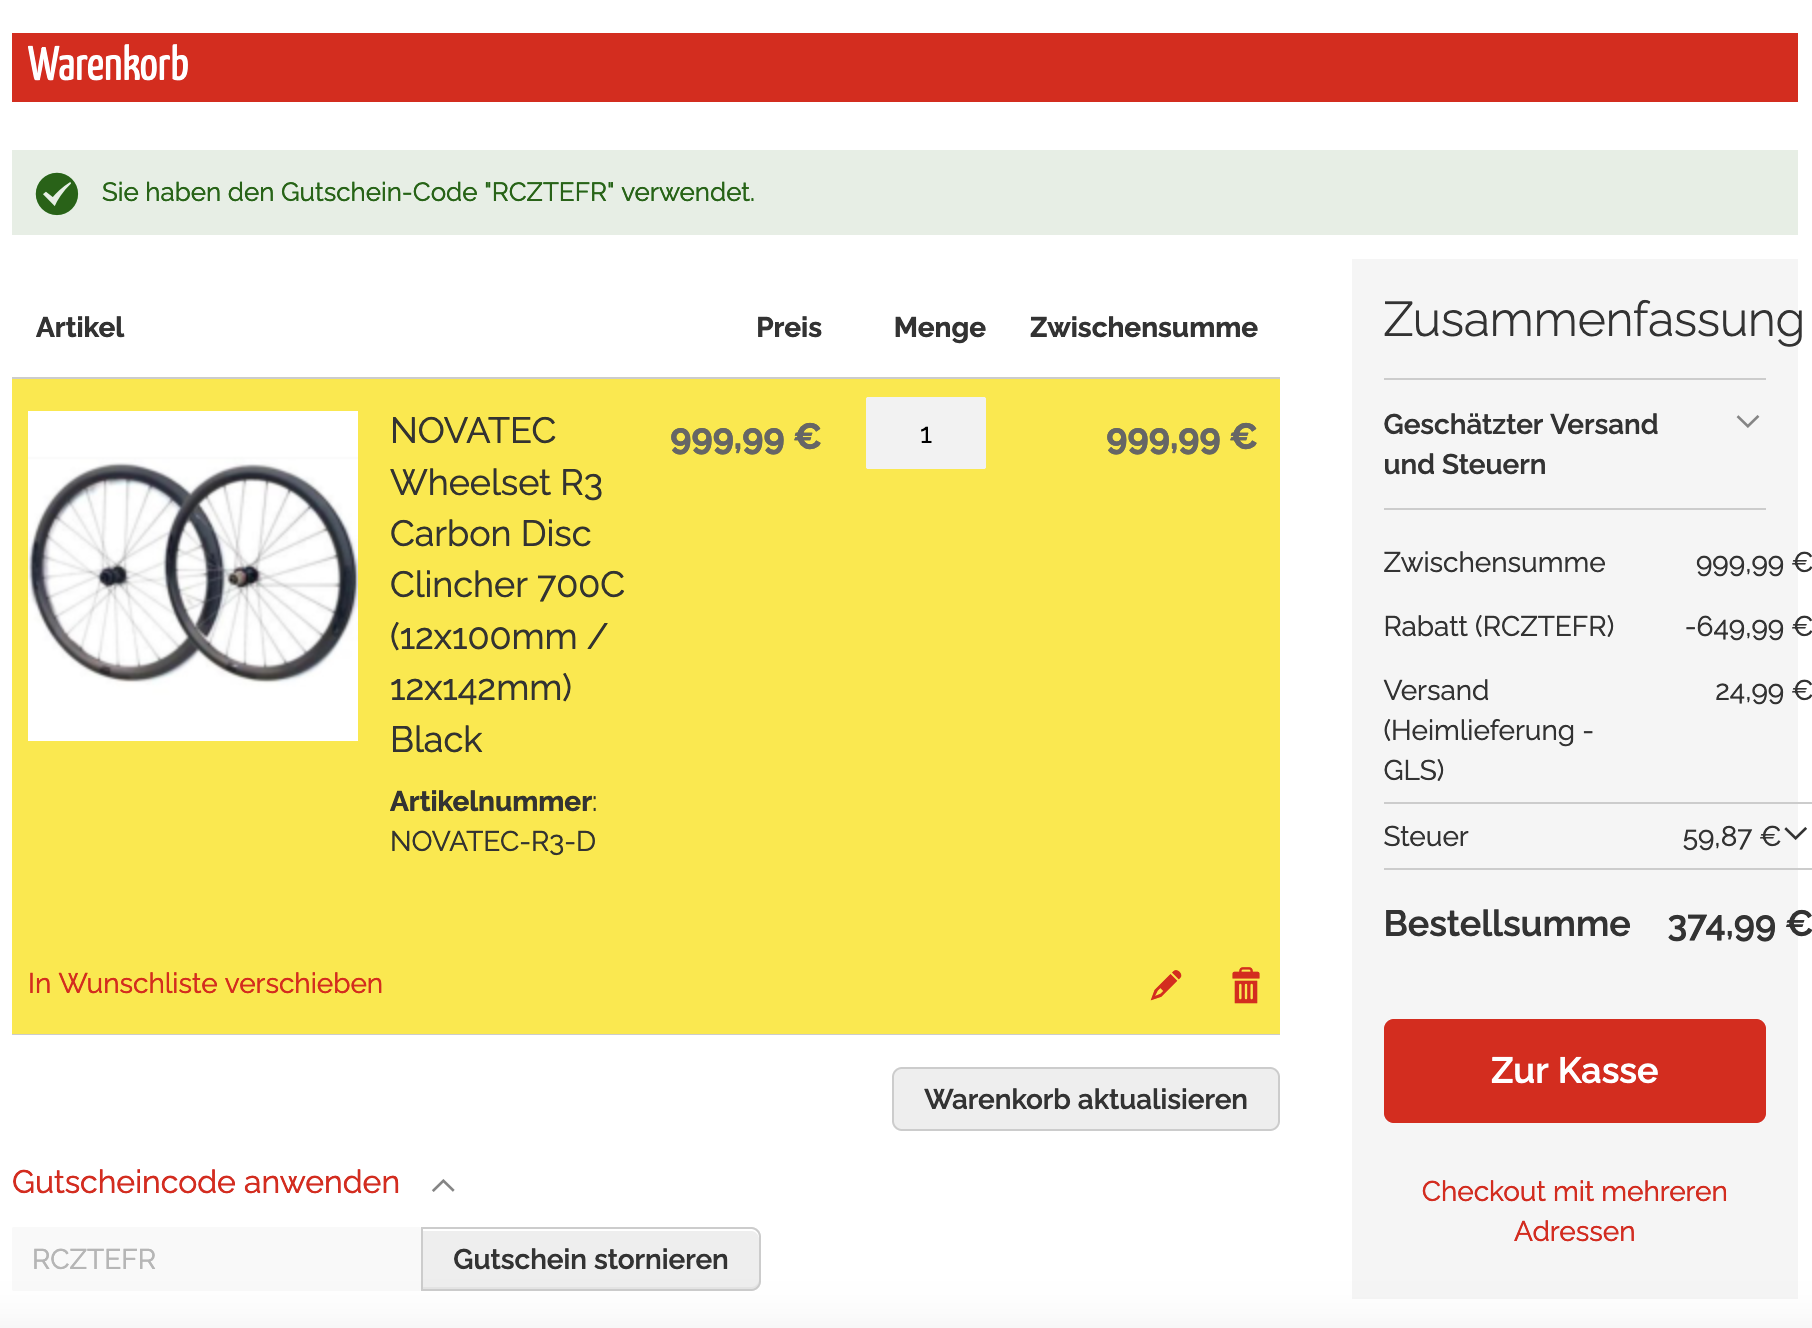Click the coupon code field RCZTEFR
The width and height of the screenshot is (1812, 1328).
click(216, 1259)
